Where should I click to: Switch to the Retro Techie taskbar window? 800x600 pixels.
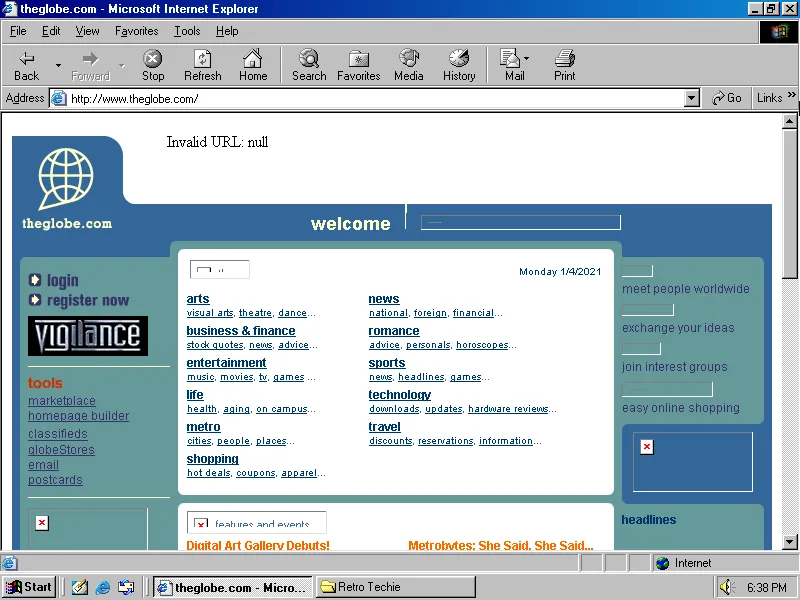(394, 586)
